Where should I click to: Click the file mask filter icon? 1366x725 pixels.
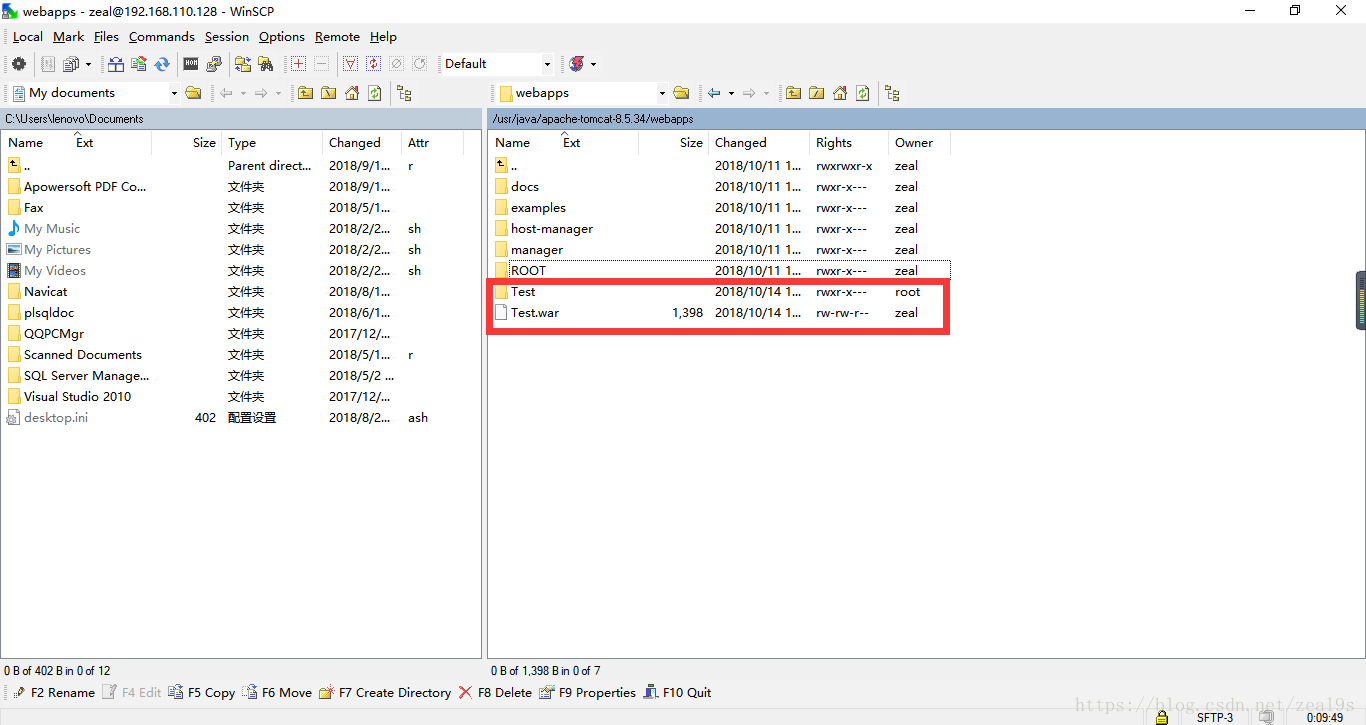(x=350, y=64)
